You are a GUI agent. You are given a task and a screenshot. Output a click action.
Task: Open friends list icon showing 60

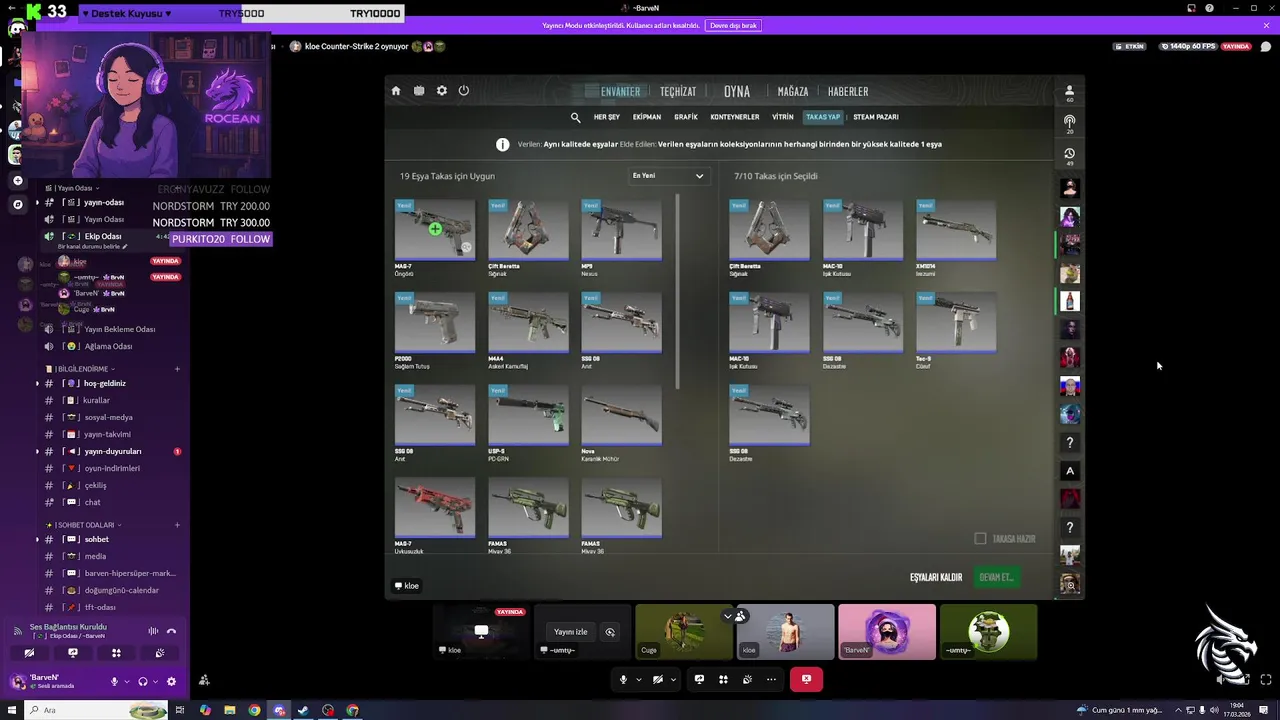click(x=1069, y=92)
